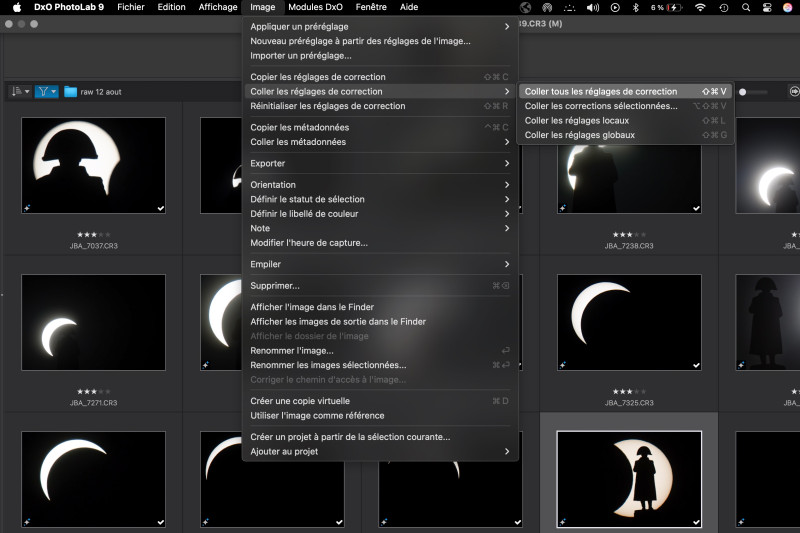This screenshot has width=800, height=533.
Task: Expand the Orientation submenu
Action: point(380,185)
